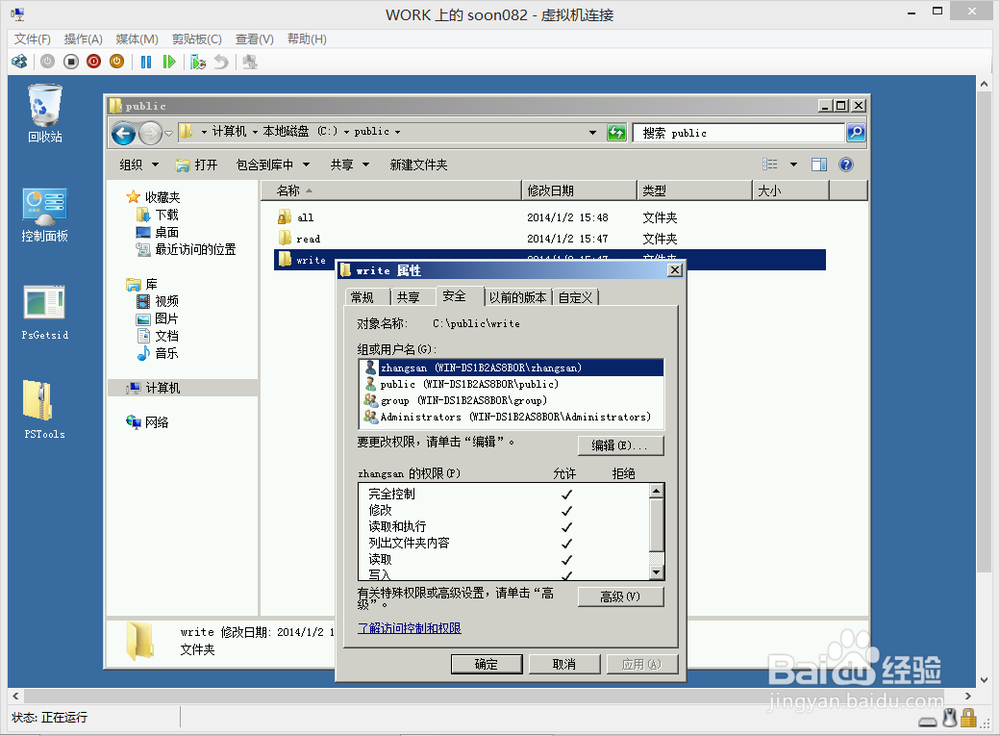Select the 控制面板 desktop icon
This screenshot has width=1000, height=736.
point(45,215)
